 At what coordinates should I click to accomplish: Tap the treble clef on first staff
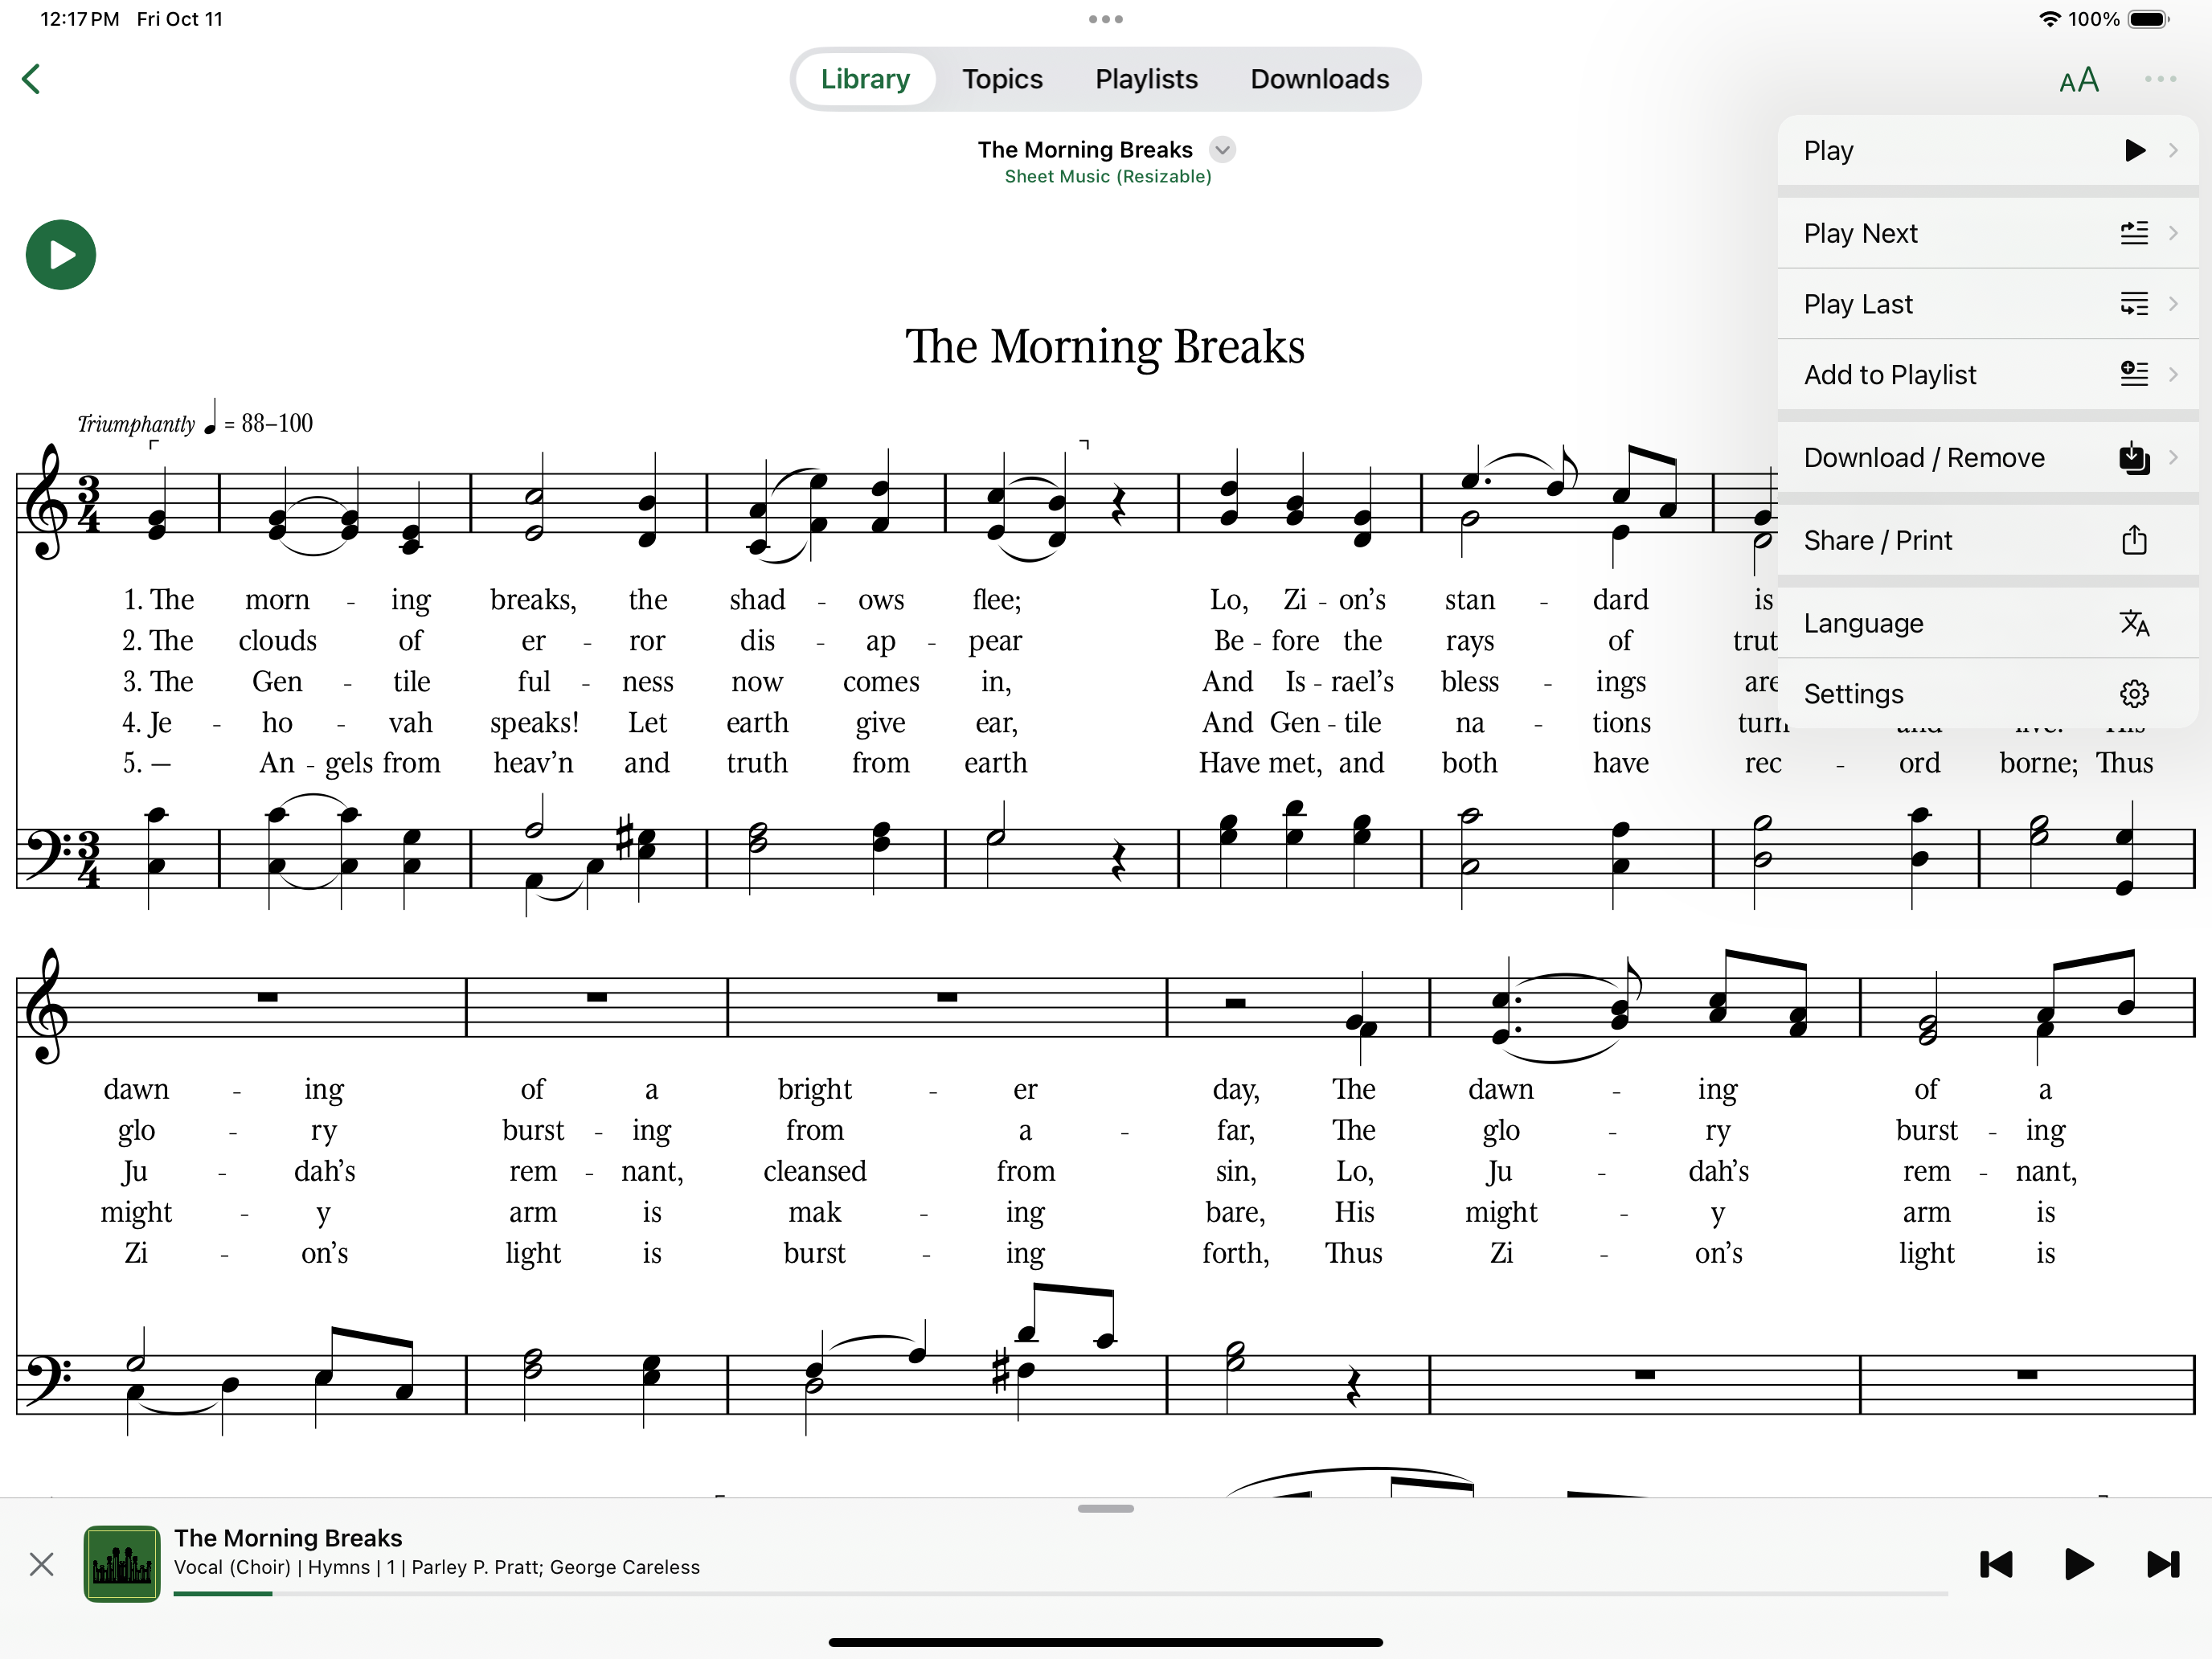47,502
